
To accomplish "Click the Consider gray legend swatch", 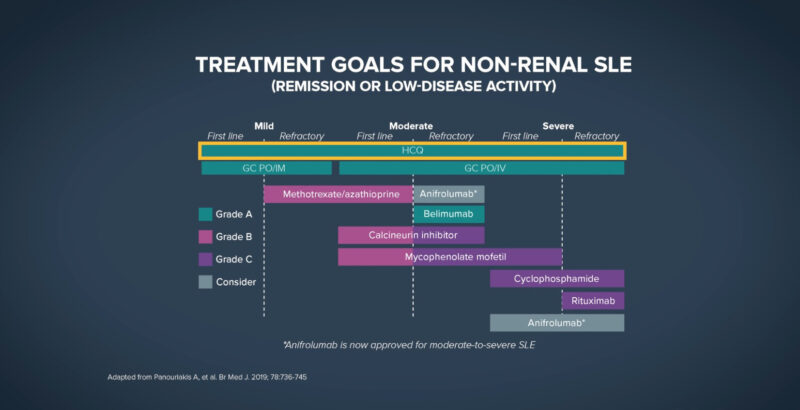I will pos(205,282).
